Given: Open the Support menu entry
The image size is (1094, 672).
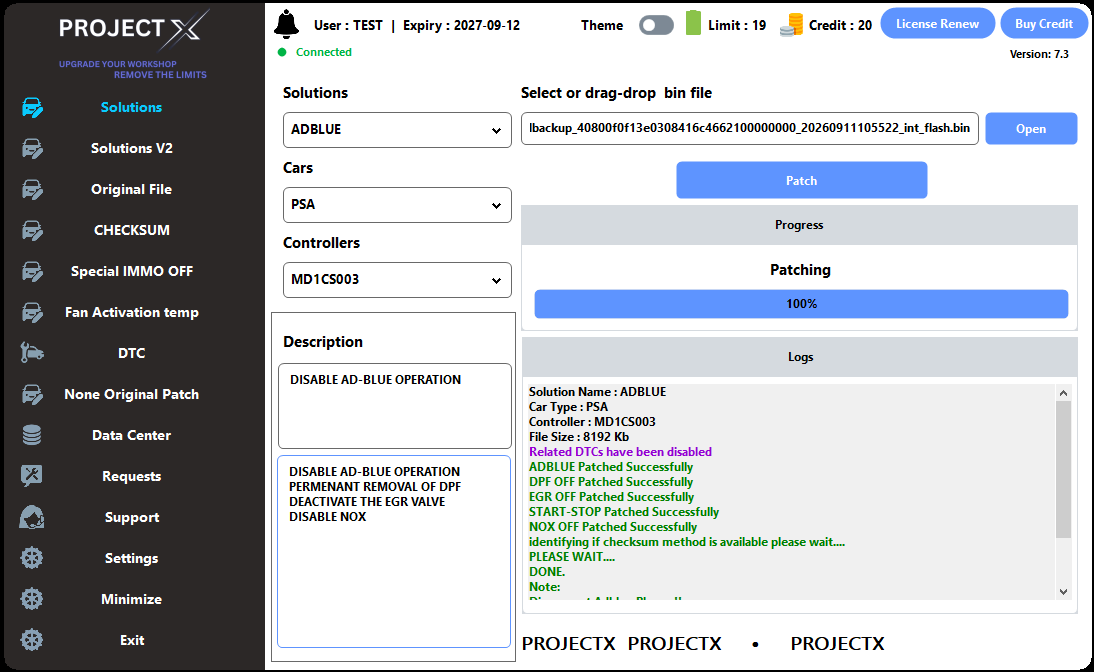Looking at the screenshot, I should [131, 517].
